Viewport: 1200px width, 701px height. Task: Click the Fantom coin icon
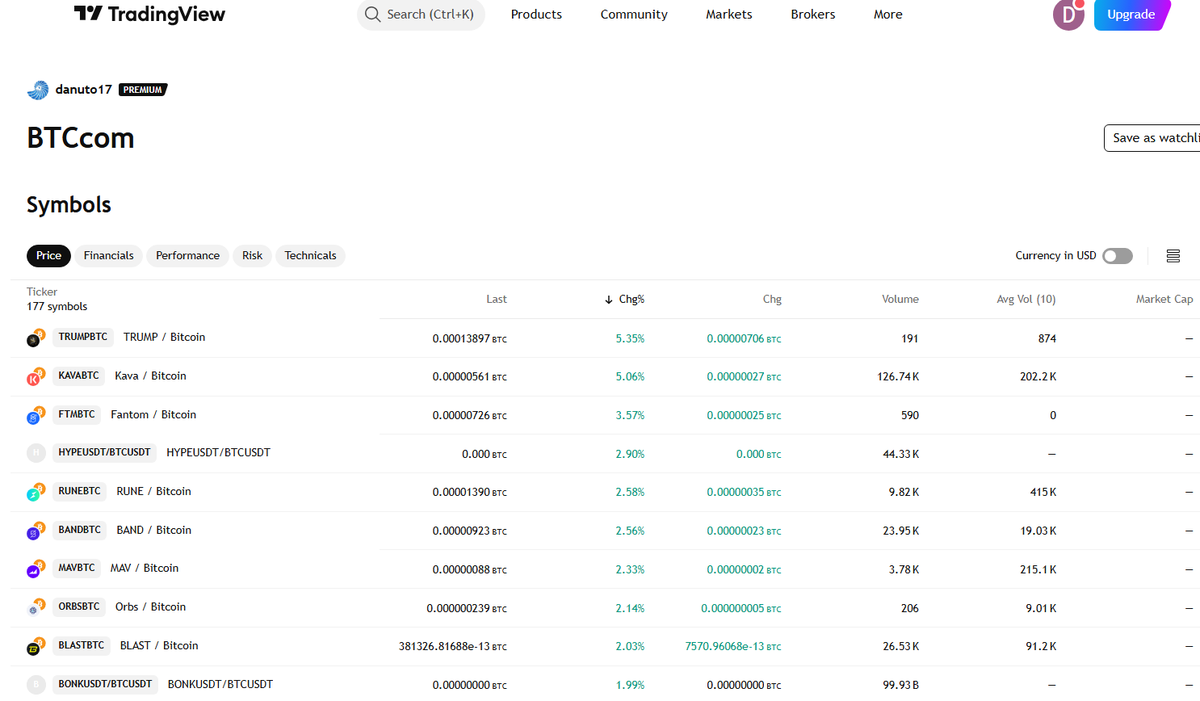[x=36, y=415]
